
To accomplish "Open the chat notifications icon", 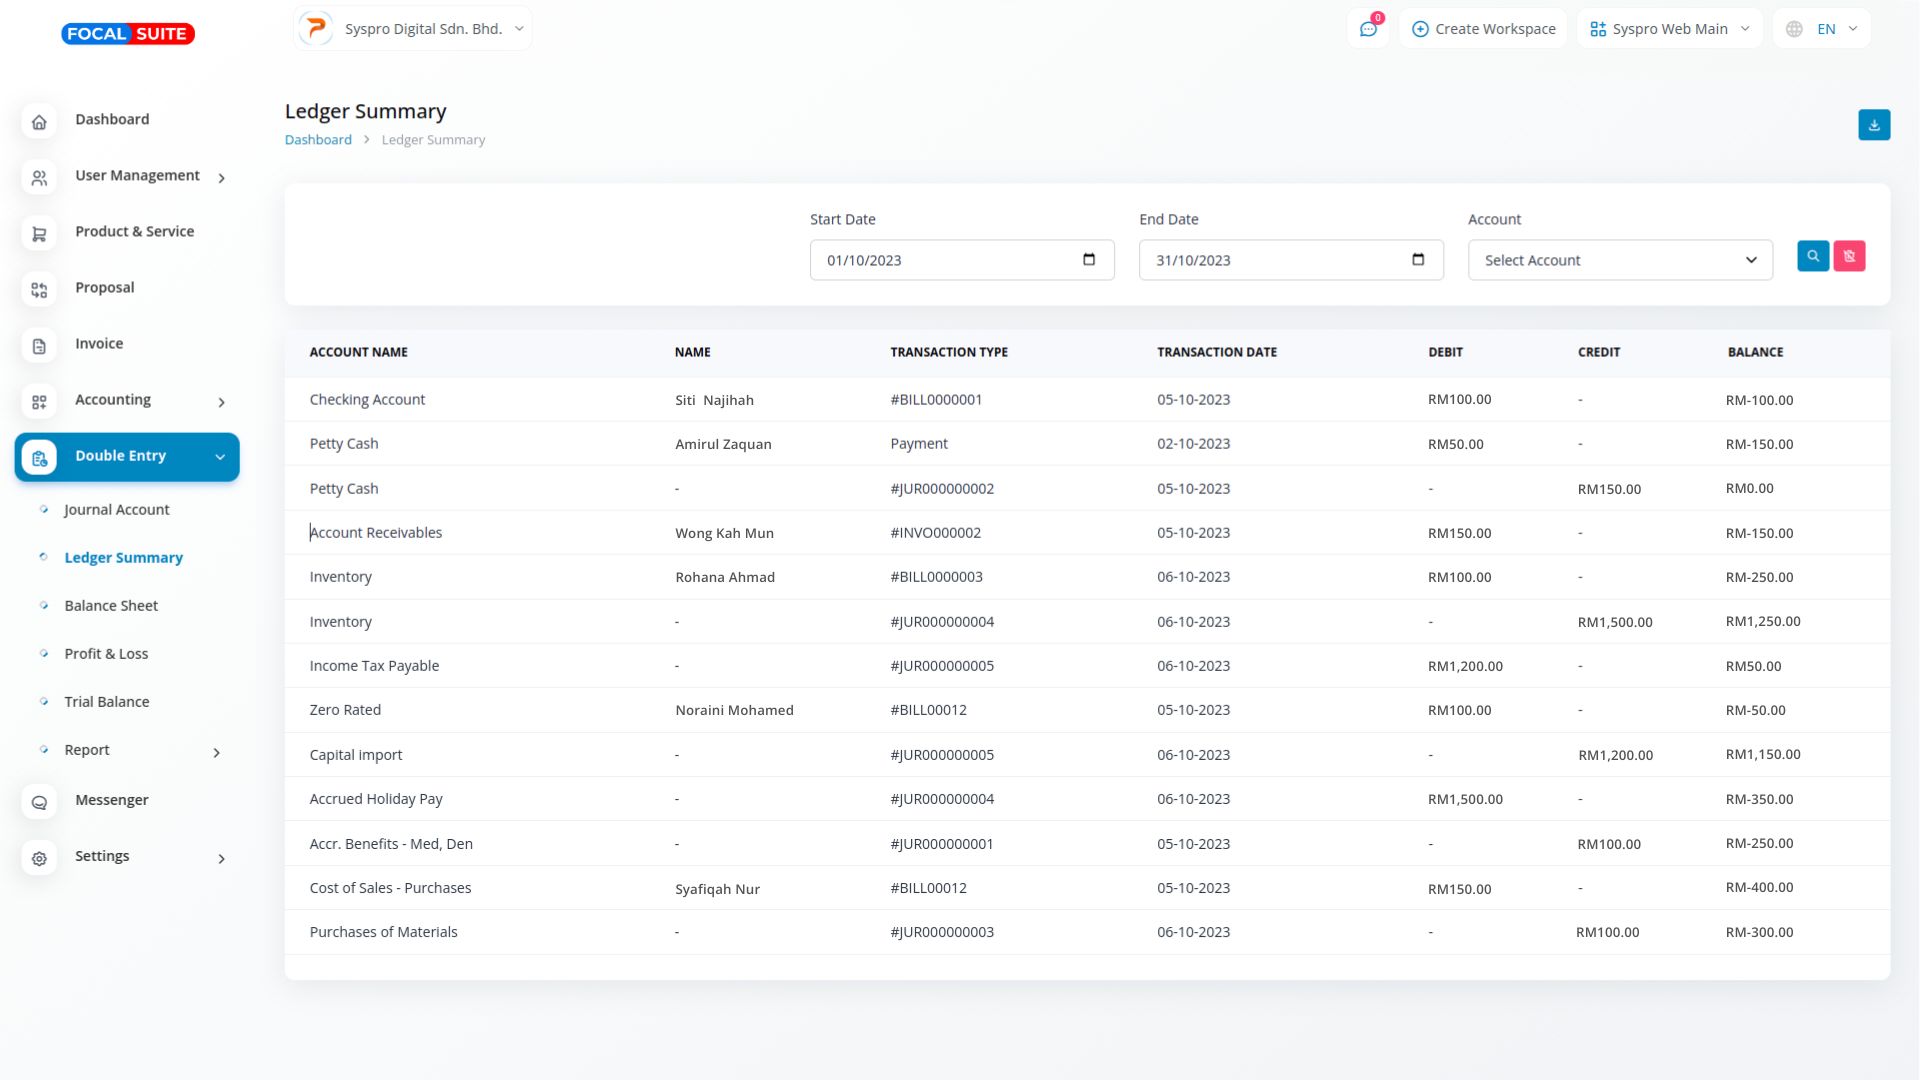I will [1368, 29].
